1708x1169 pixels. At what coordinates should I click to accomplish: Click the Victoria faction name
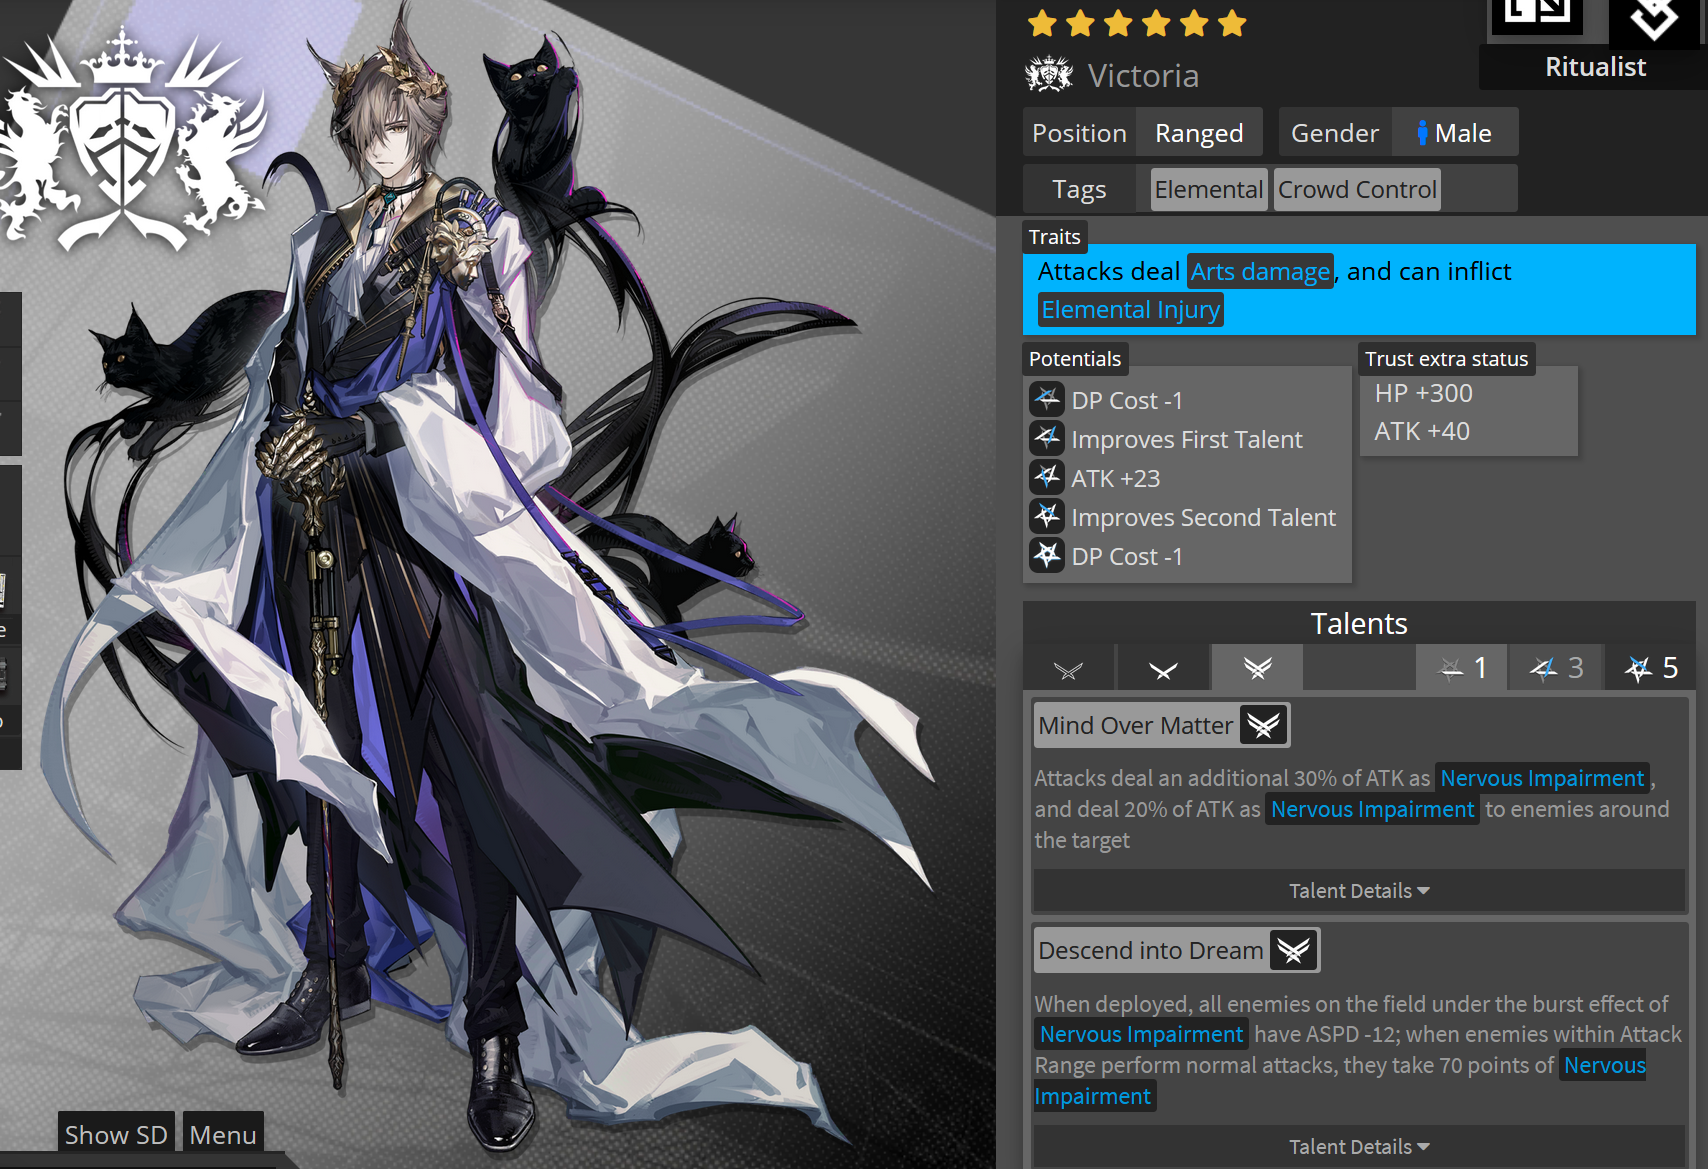point(1143,76)
